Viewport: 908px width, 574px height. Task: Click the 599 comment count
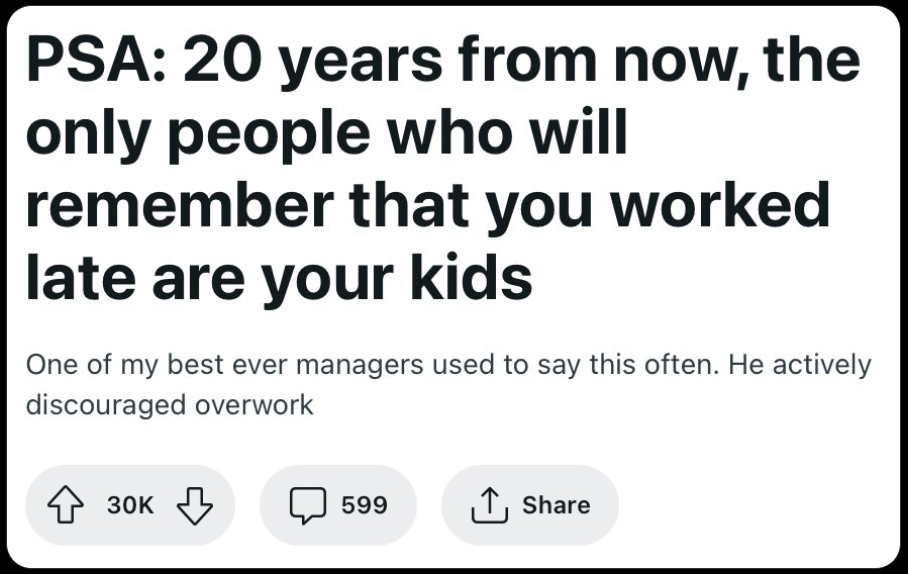pos(364,505)
